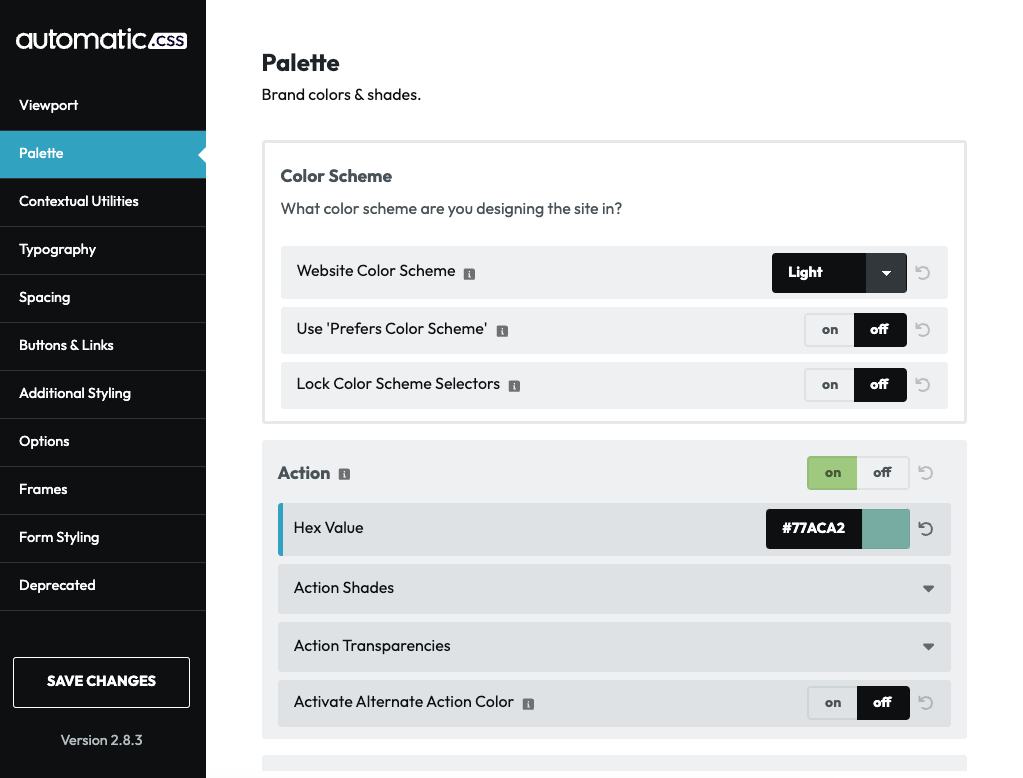Turn on Lock Color Scheme Selectors

(x=830, y=384)
